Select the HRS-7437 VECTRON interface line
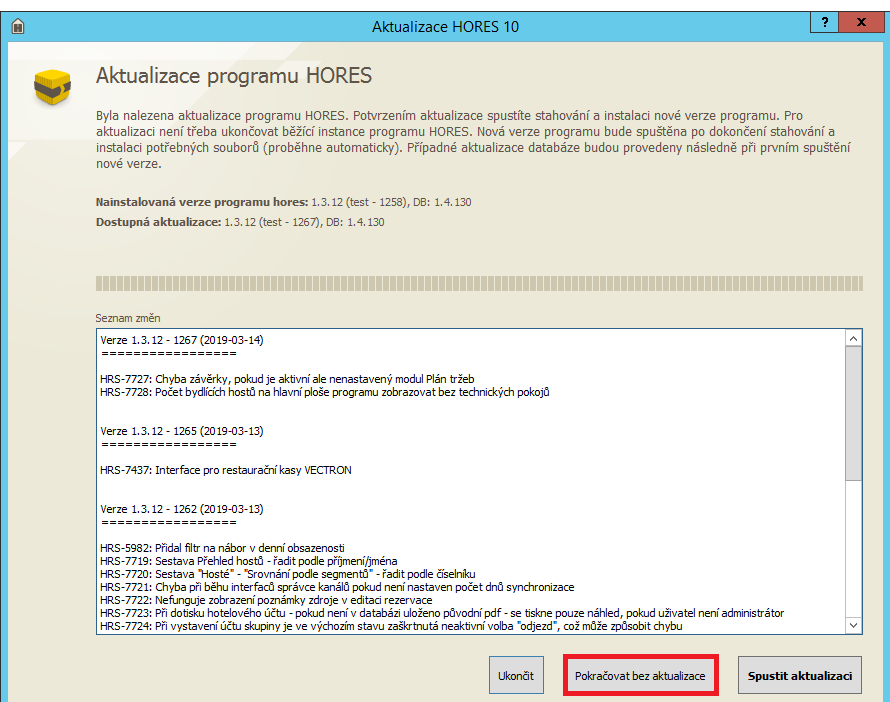 click(x=226, y=470)
